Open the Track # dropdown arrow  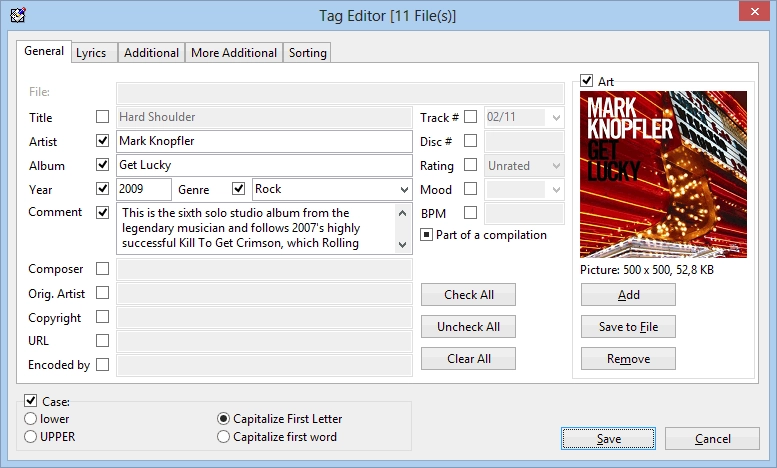(x=556, y=117)
